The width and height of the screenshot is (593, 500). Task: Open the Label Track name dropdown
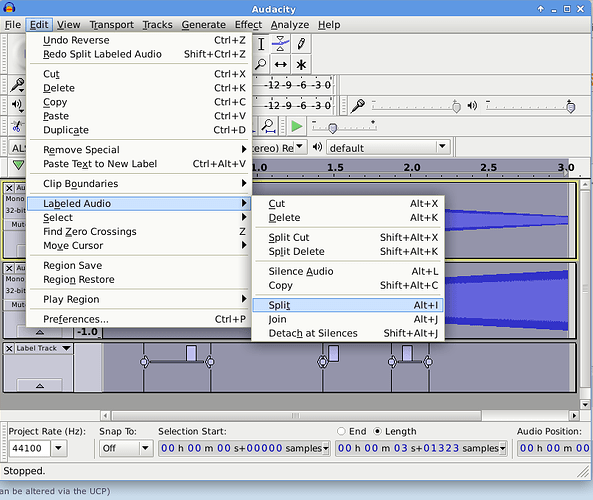(67, 348)
